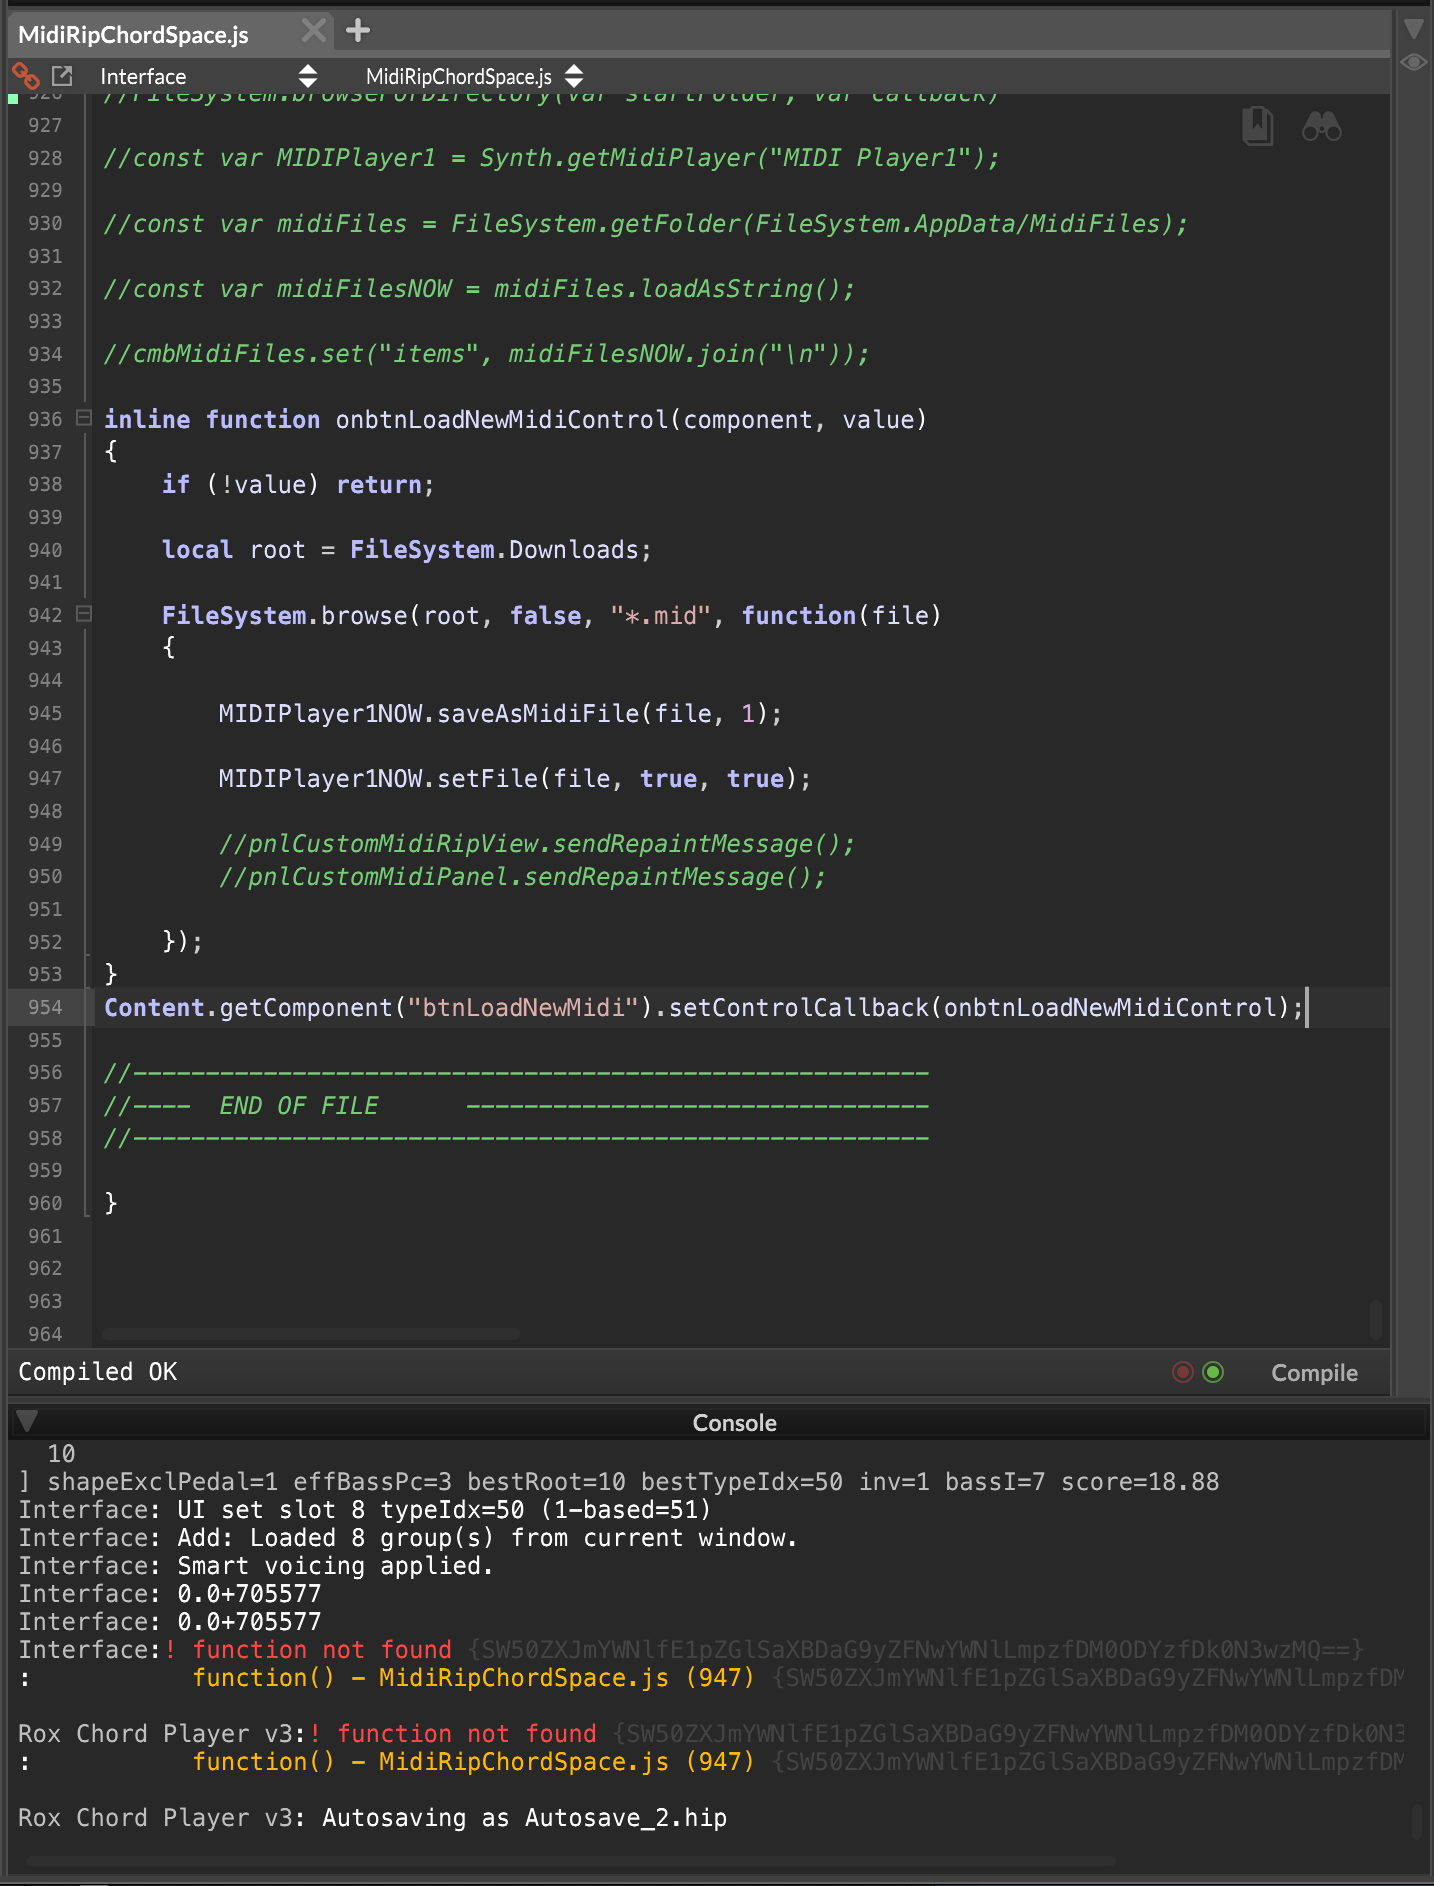Close the MidiRipChordSpace.js tab
Screen dimensions: 1434x1886
(x=314, y=31)
